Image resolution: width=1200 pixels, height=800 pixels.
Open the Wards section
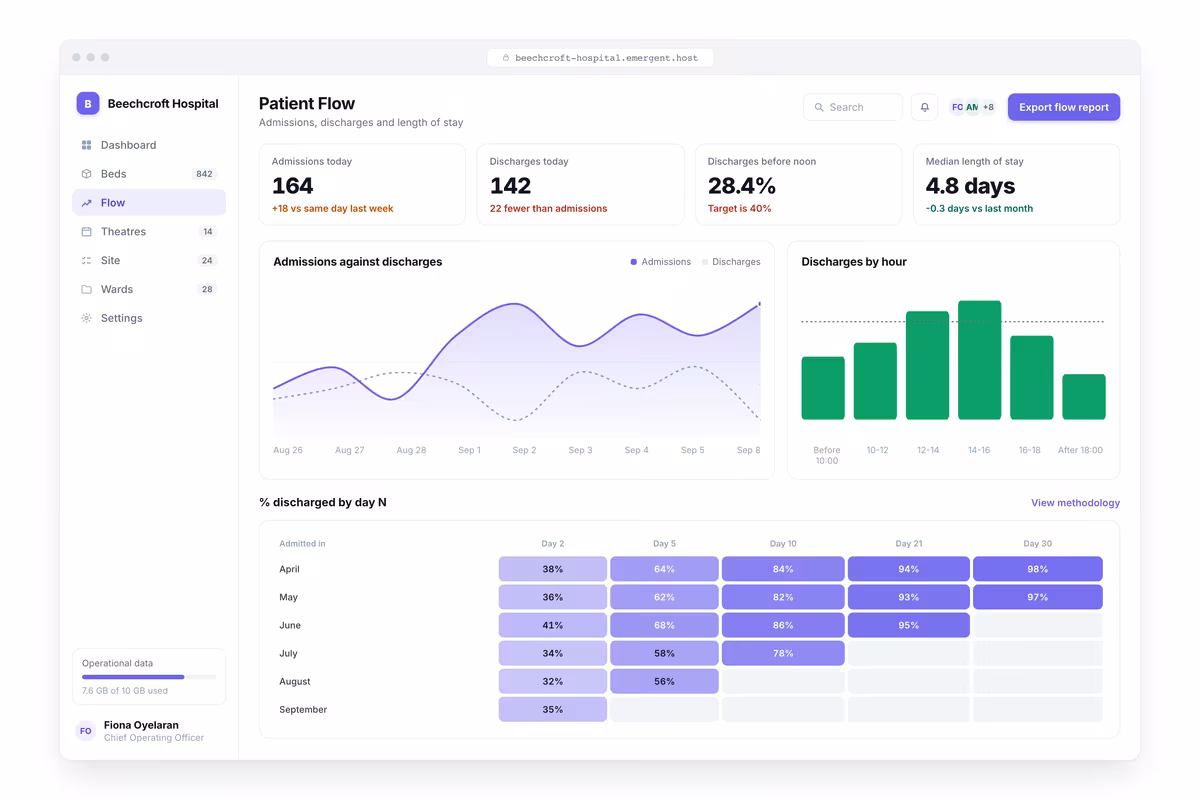149,290
